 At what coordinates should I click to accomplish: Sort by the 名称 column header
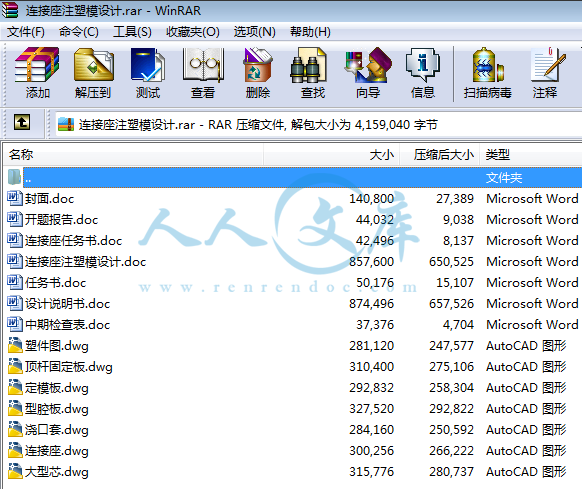134,154
